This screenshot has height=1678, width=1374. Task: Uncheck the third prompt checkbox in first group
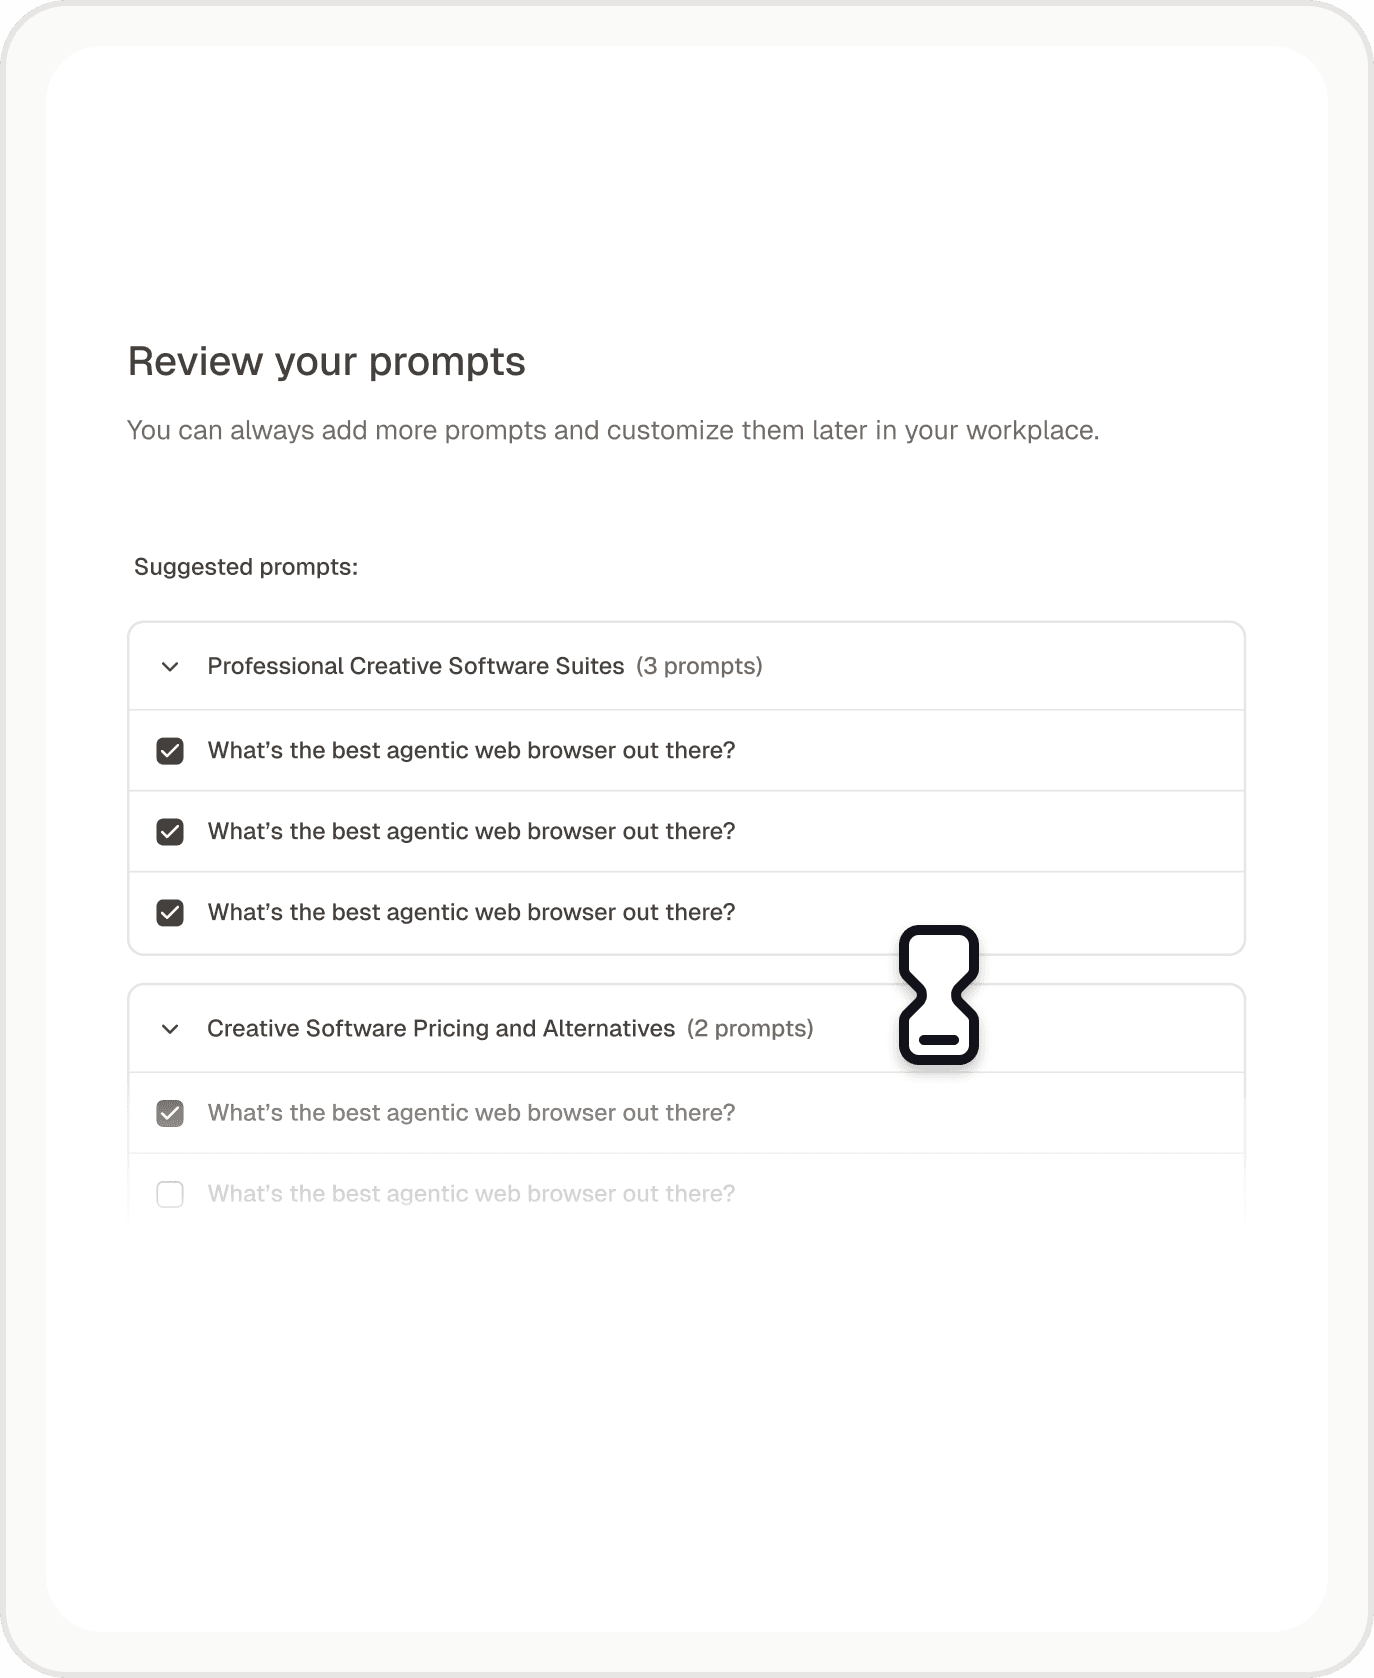coord(169,912)
